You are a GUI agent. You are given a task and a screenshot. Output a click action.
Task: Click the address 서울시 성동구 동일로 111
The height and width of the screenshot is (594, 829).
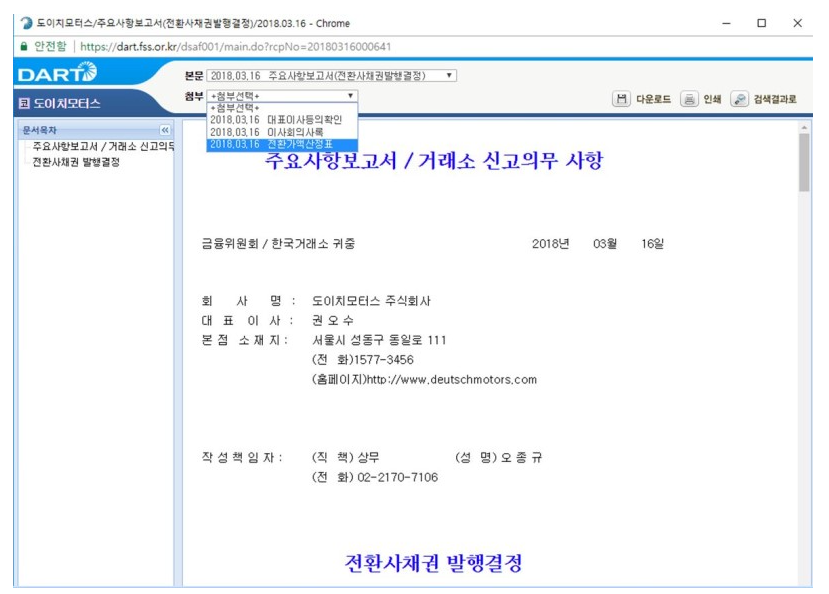[x=379, y=340]
